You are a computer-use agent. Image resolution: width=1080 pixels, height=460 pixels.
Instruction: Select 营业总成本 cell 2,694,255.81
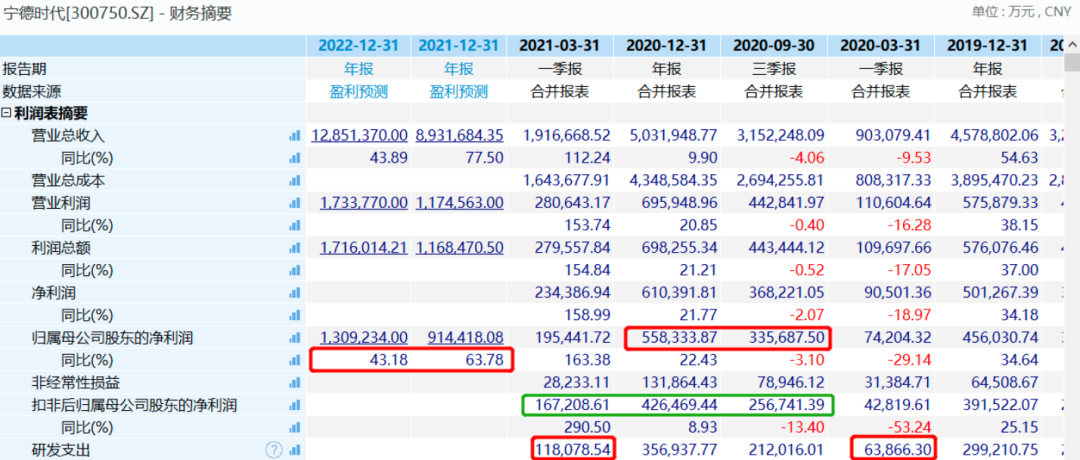780,181
